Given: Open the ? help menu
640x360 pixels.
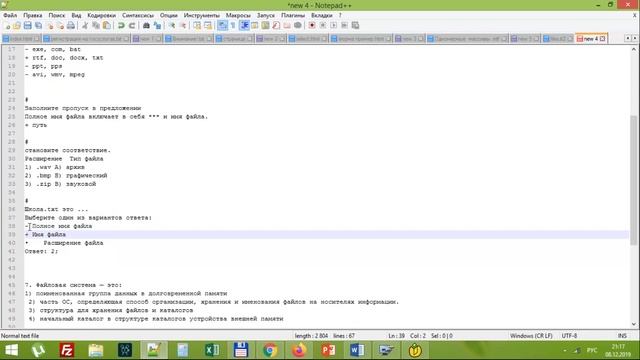Looking at the screenshot, I should (x=340, y=15).
